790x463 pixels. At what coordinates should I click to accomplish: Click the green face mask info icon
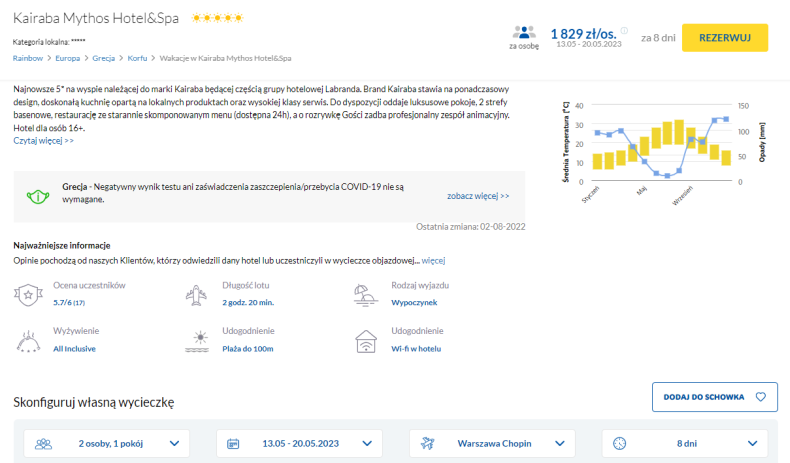[x=38, y=196]
